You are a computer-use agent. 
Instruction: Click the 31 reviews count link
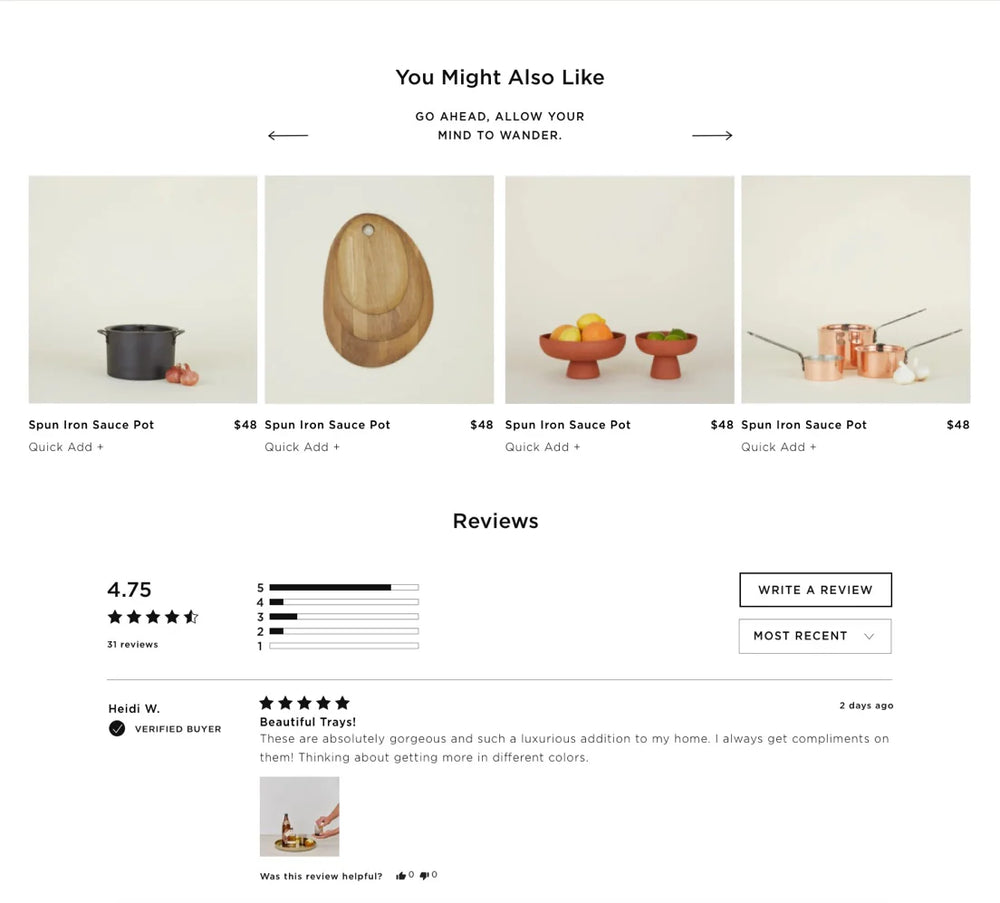(x=132, y=645)
